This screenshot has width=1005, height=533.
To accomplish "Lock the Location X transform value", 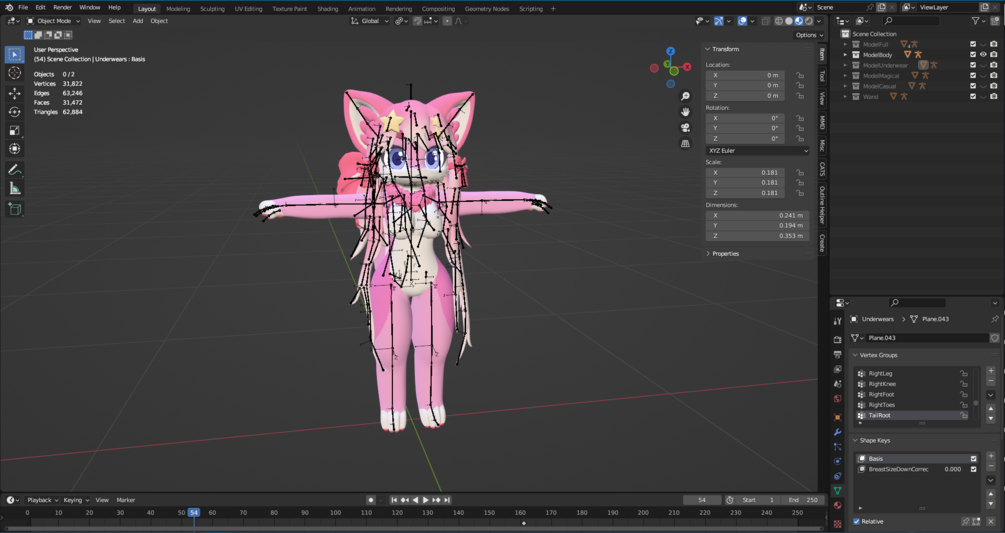I will [x=800, y=75].
